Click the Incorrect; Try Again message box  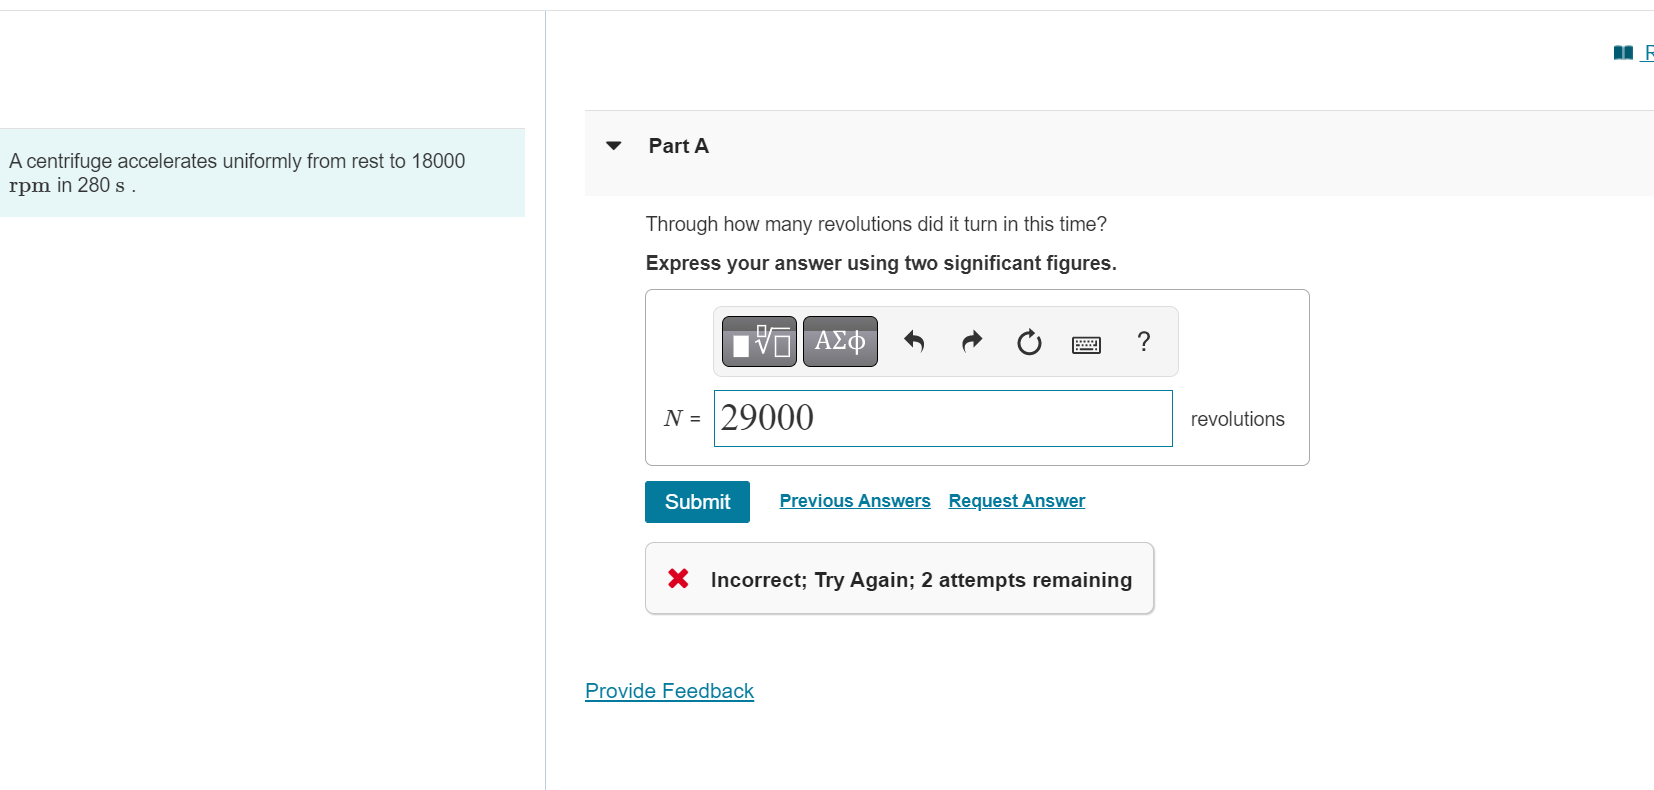click(899, 579)
